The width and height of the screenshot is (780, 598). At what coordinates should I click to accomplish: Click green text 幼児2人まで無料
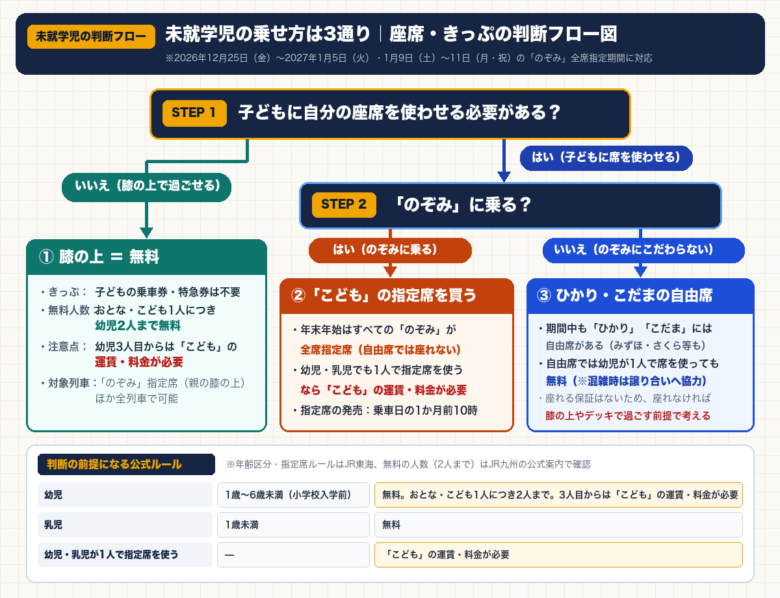click(x=138, y=326)
